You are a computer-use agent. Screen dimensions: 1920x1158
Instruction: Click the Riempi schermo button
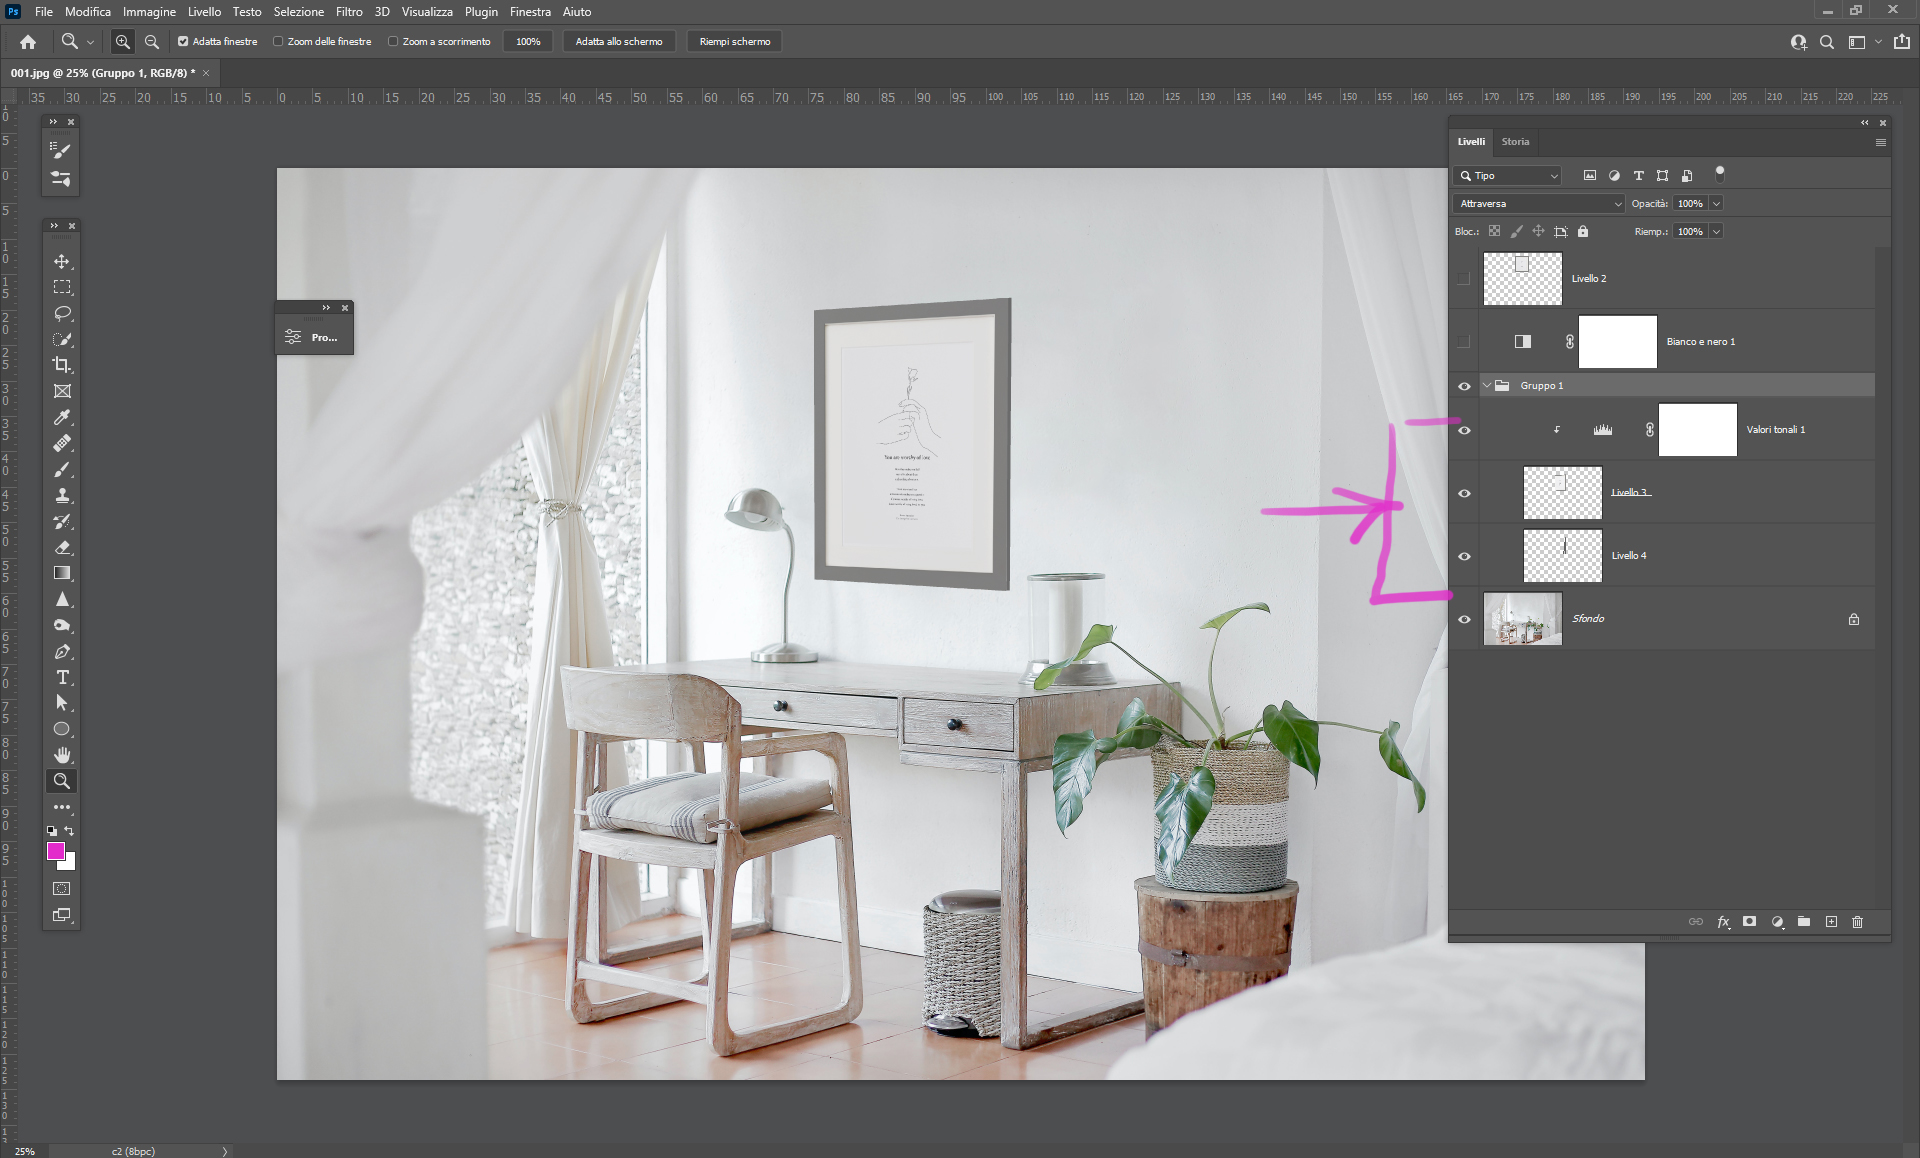point(734,42)
